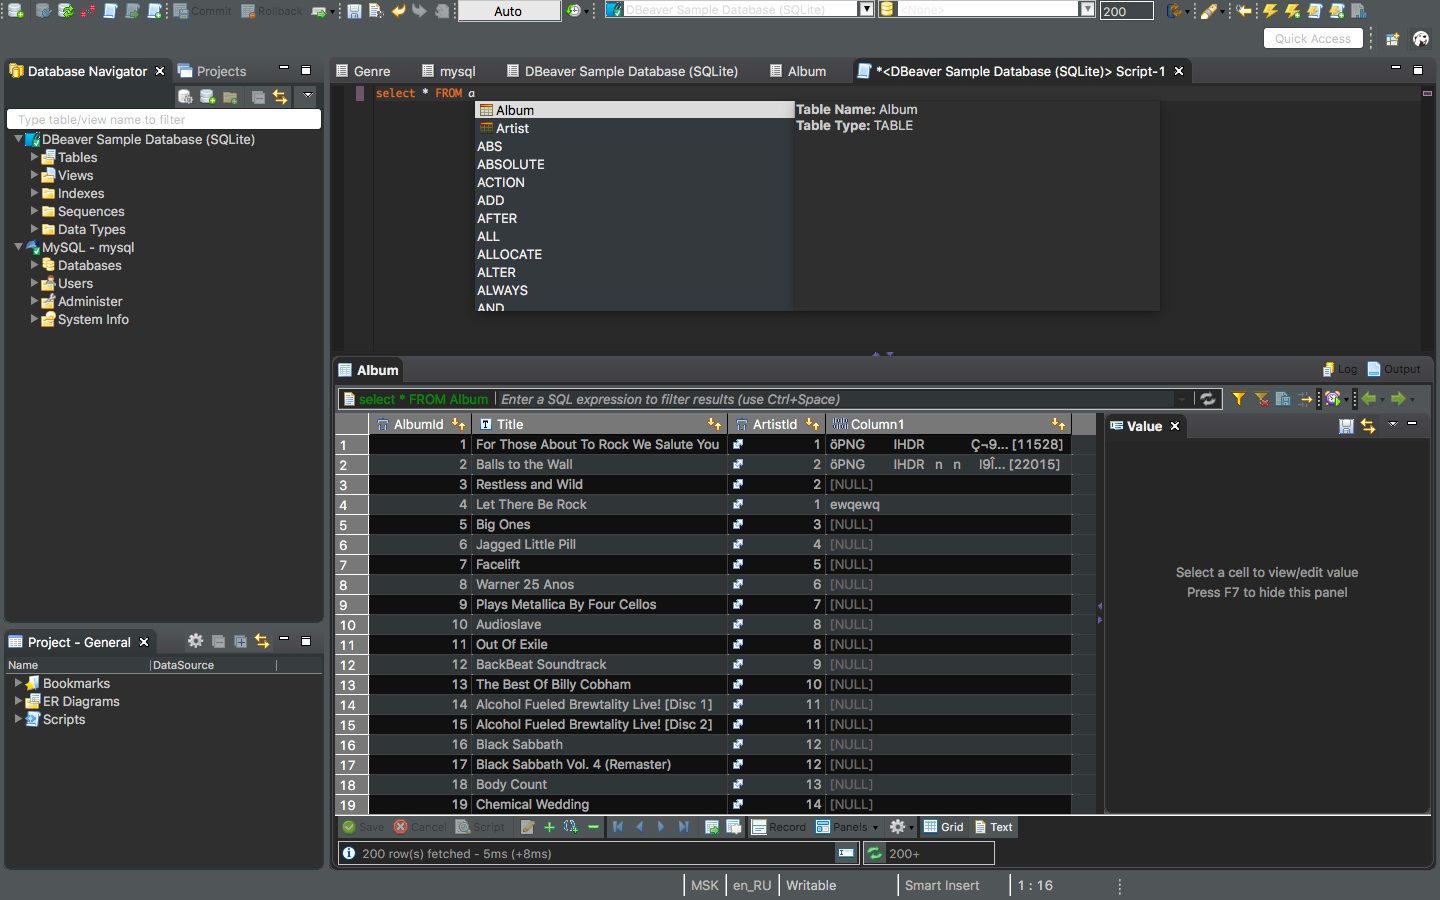Select the Scripts folder in Project panel
This screenshot has width=1440, height=900.
pos(64,719)
